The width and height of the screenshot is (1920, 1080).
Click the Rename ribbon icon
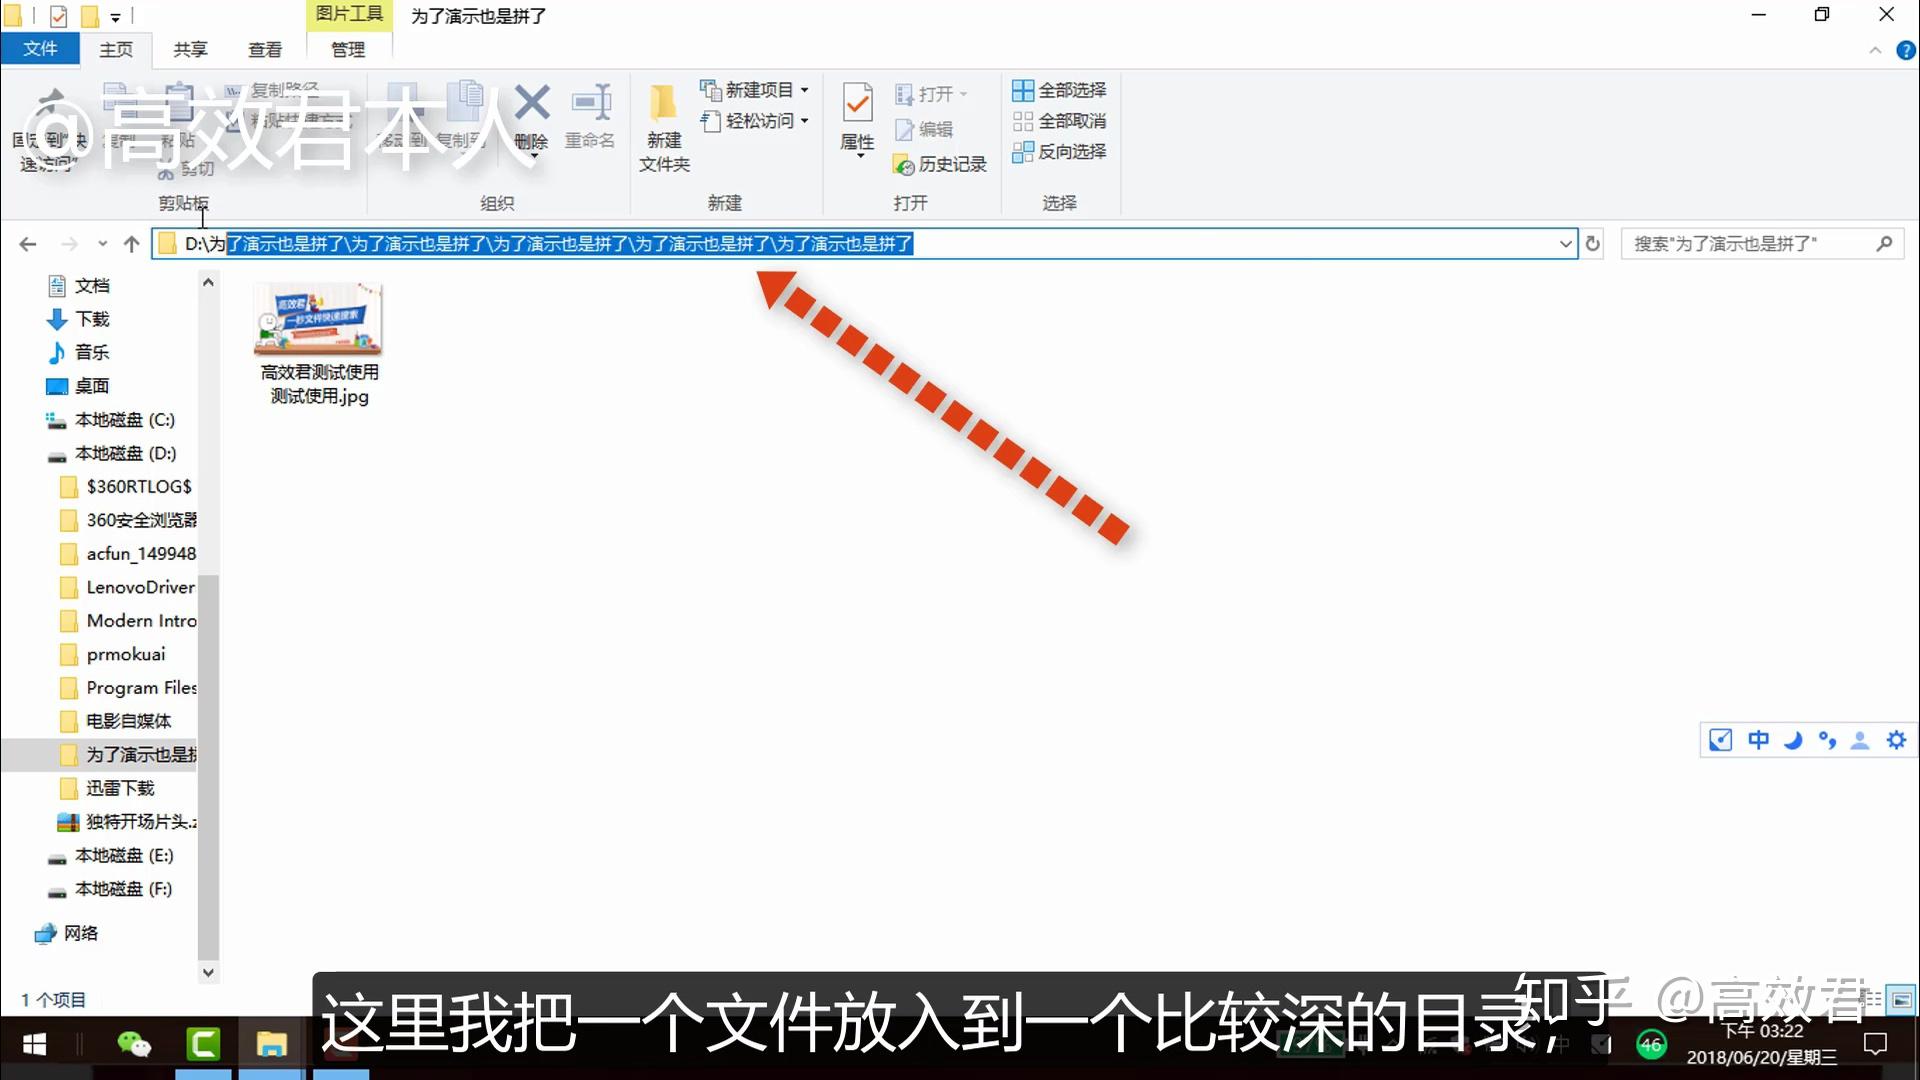[x=590, y=103]
